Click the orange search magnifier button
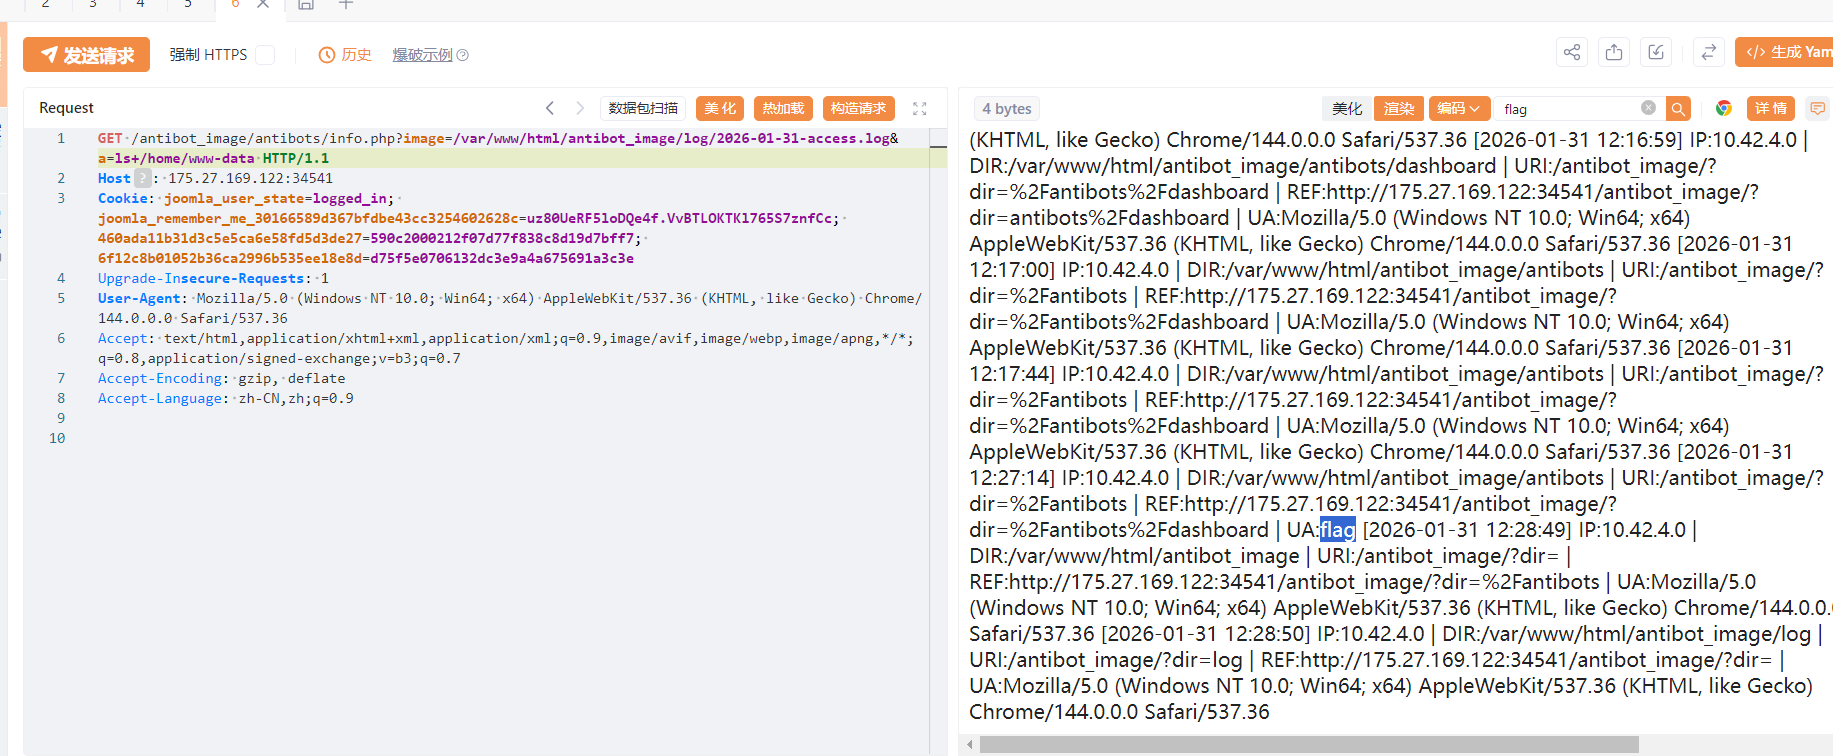 point(1678,108)
